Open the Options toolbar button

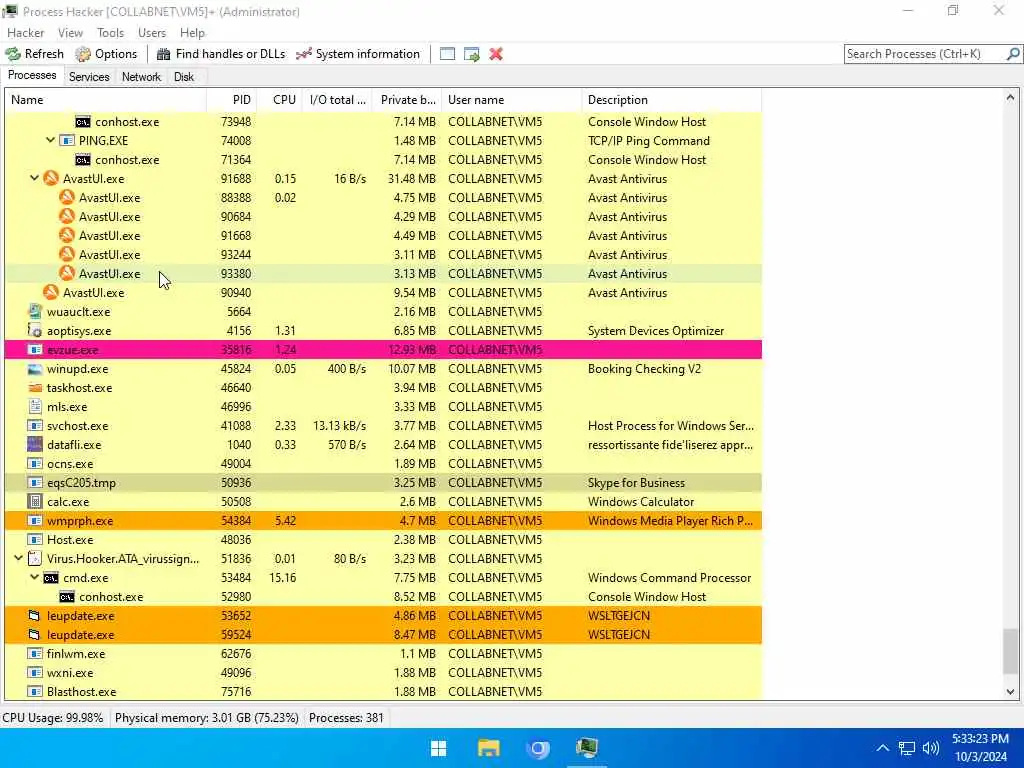[x=106, y=54]
